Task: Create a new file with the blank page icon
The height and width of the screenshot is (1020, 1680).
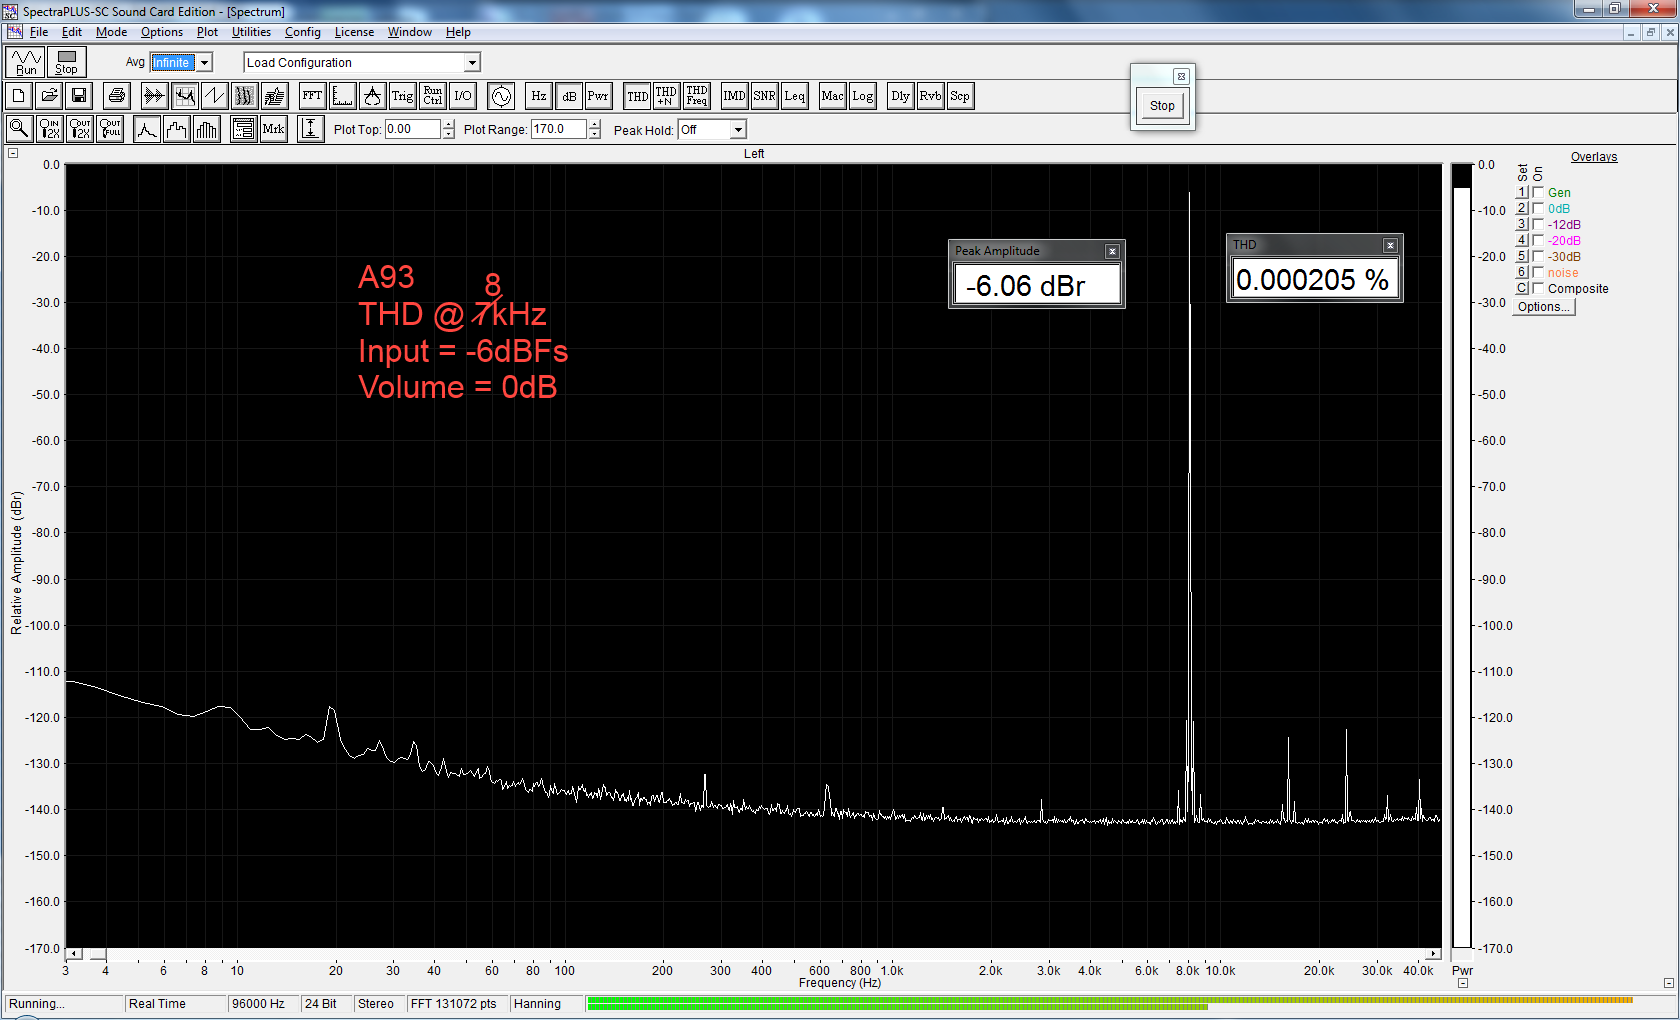Action: 19,96
